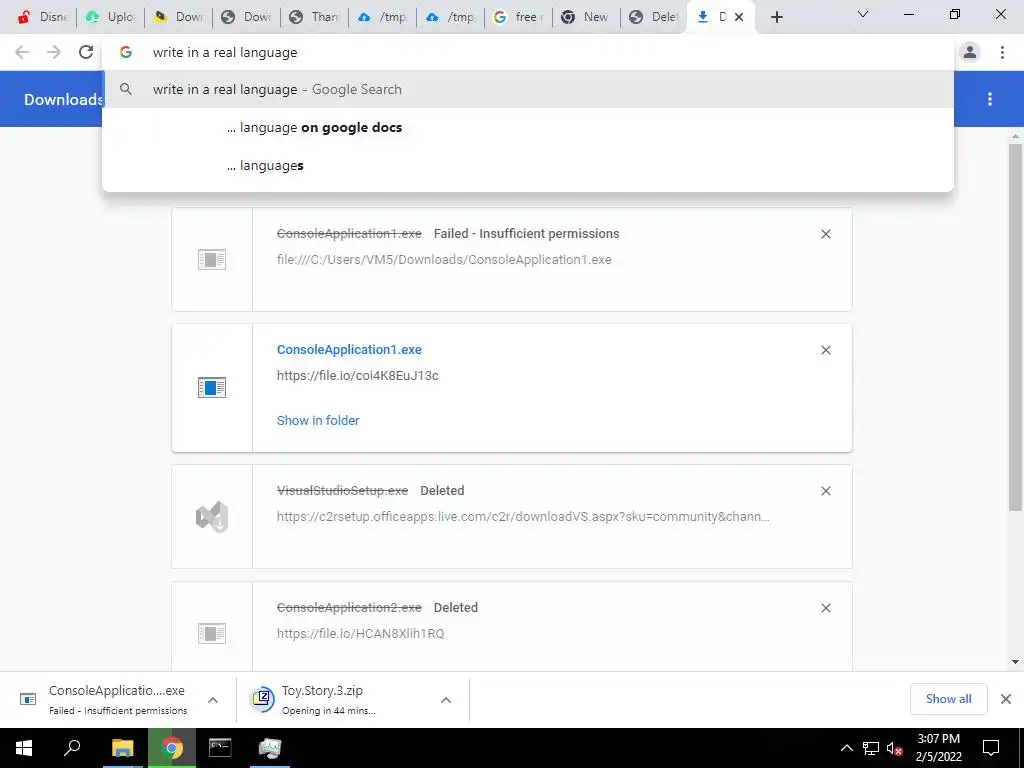Viewport: 1024px width, 768px height.
Task: Open Windows taskbar search
Action: (72, 748)
